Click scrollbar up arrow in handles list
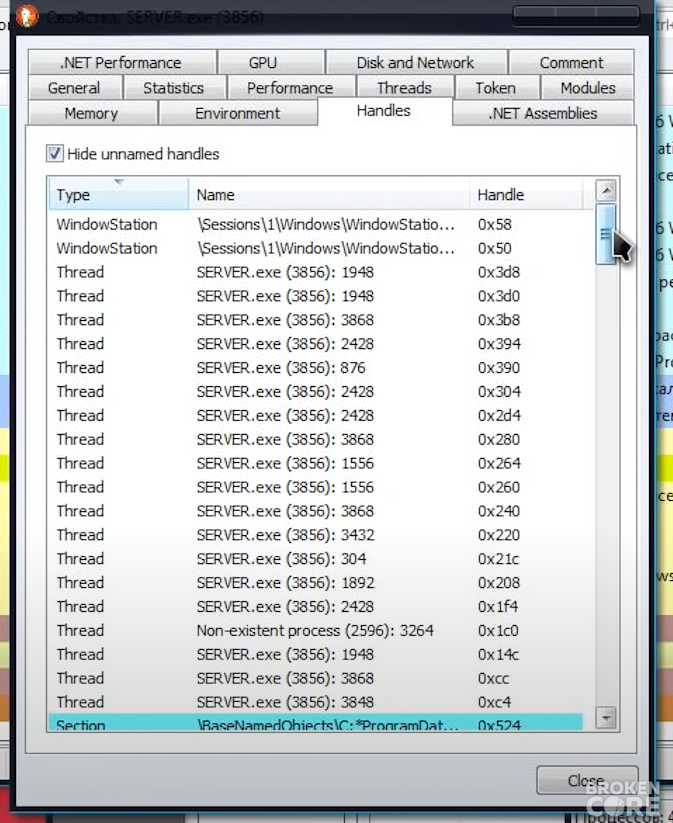673x823 pixels. (x=606, y=190)
